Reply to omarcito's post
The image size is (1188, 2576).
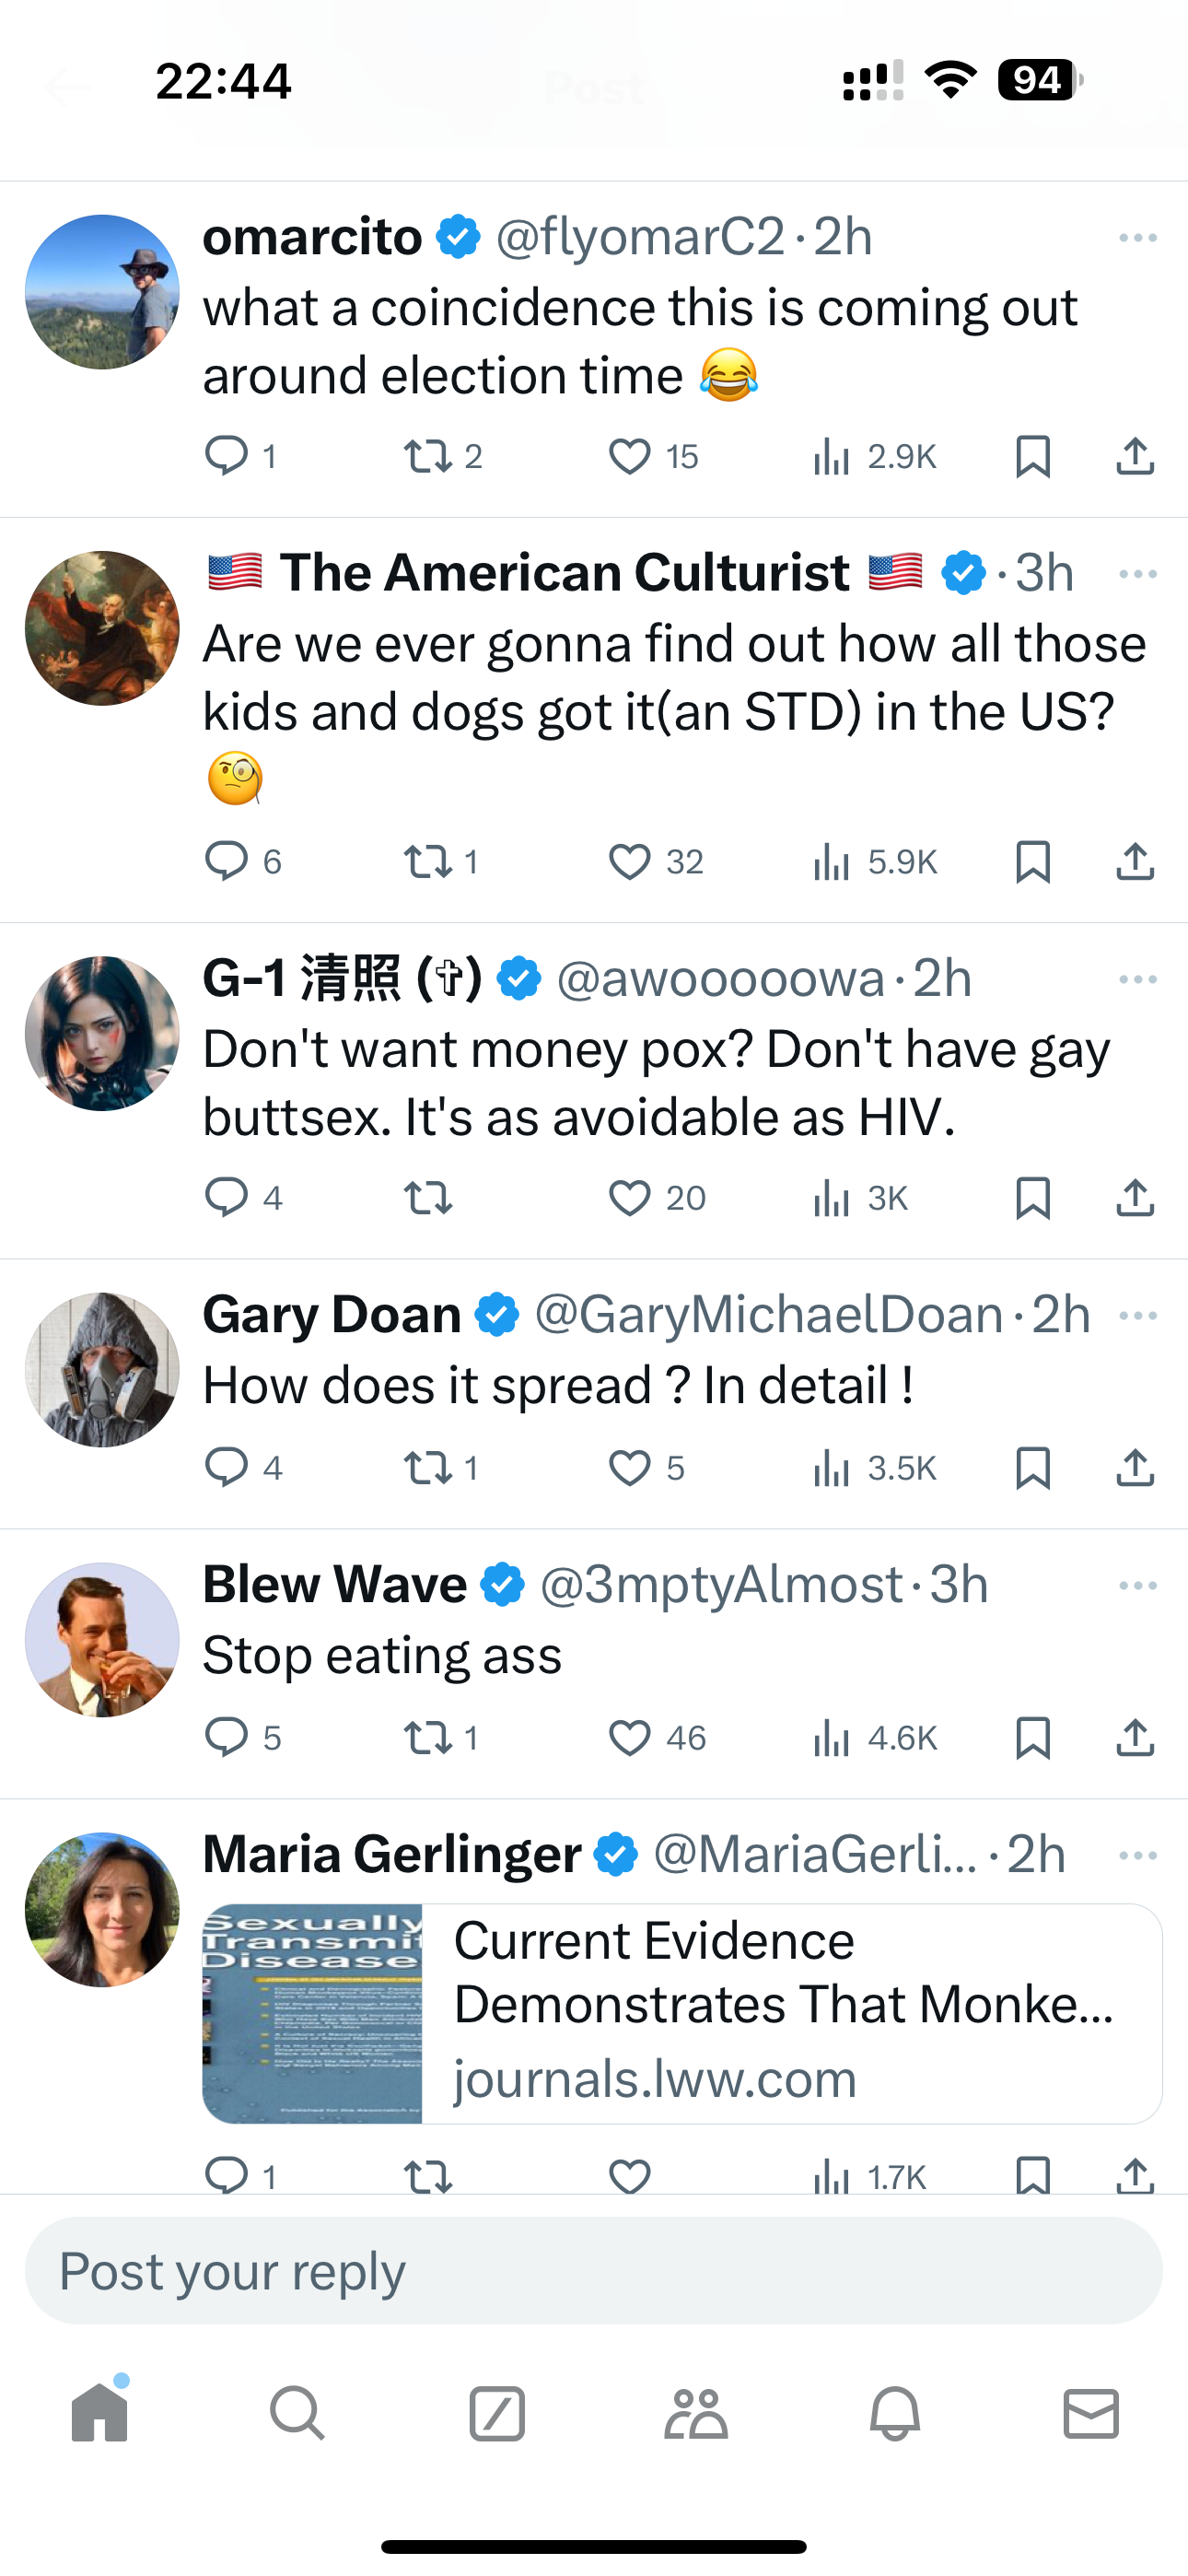pos(227,456)
